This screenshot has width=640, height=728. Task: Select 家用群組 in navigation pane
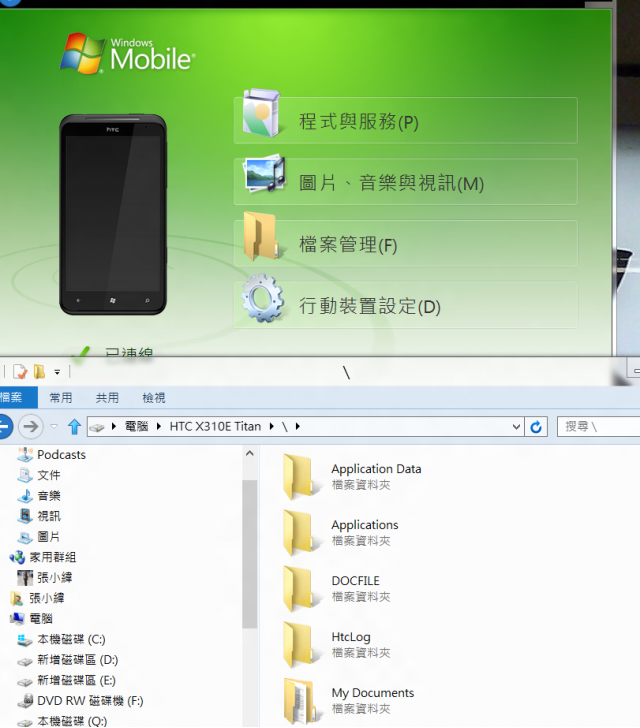52,557
